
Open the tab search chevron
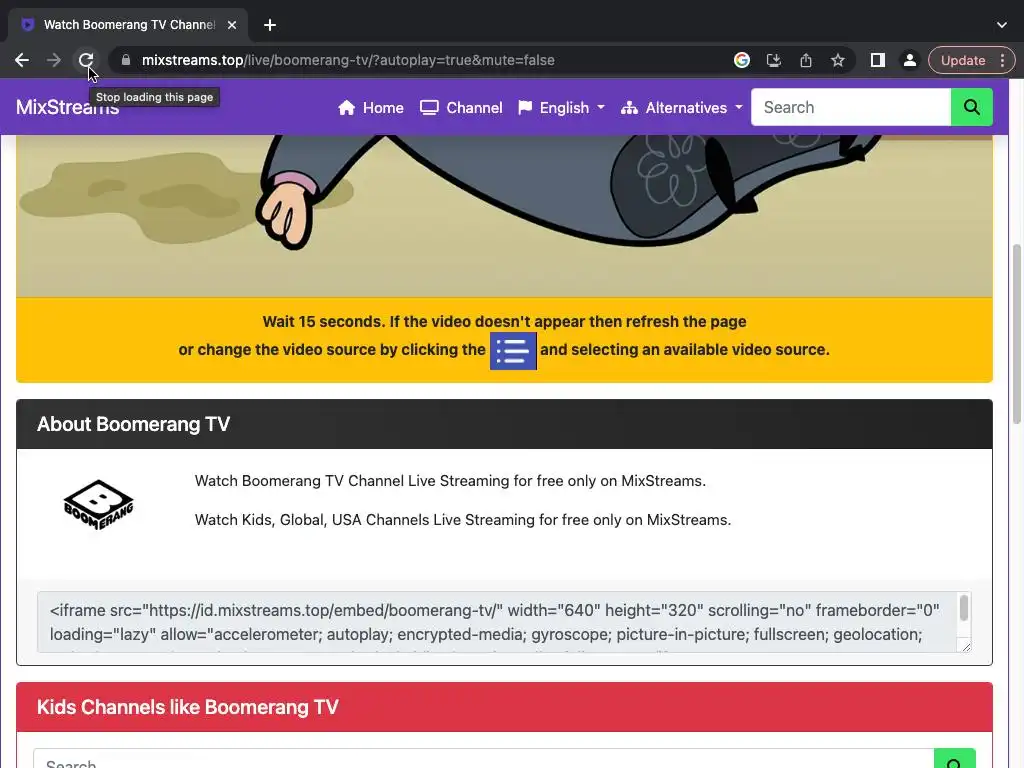tap(1002, 25)
